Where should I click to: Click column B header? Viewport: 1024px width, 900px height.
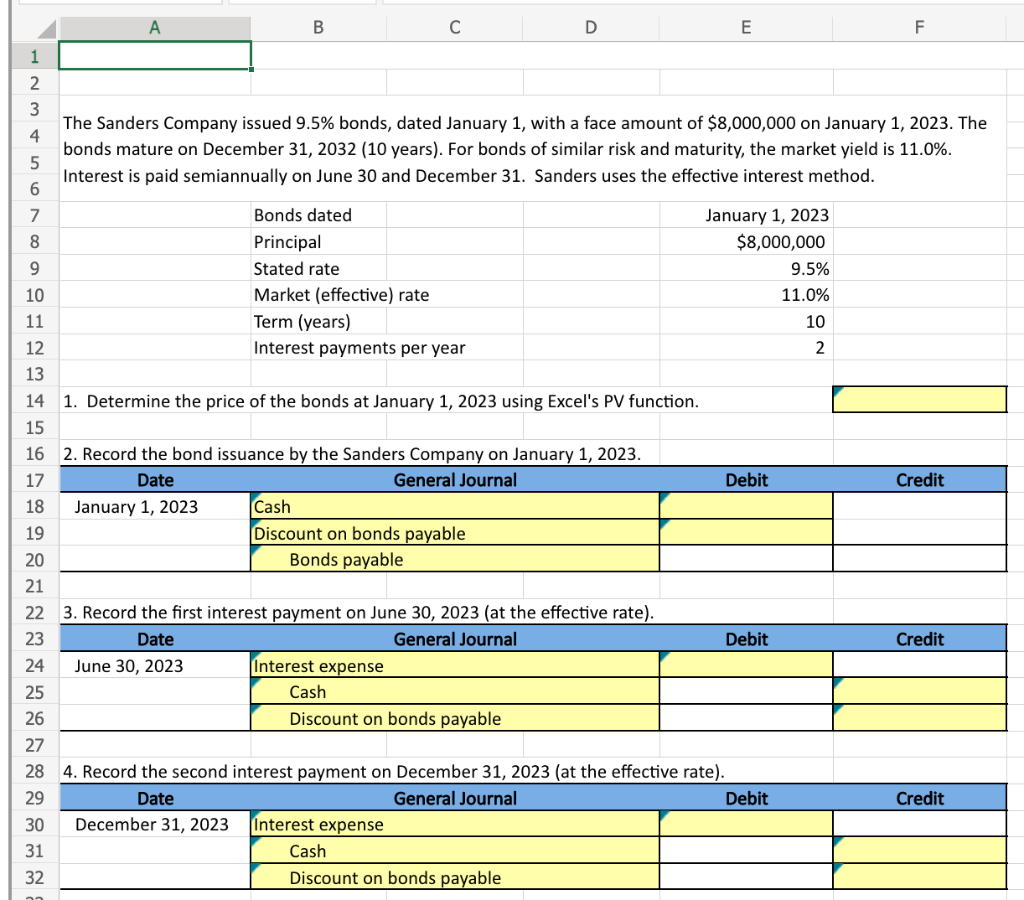coord(319,27)
